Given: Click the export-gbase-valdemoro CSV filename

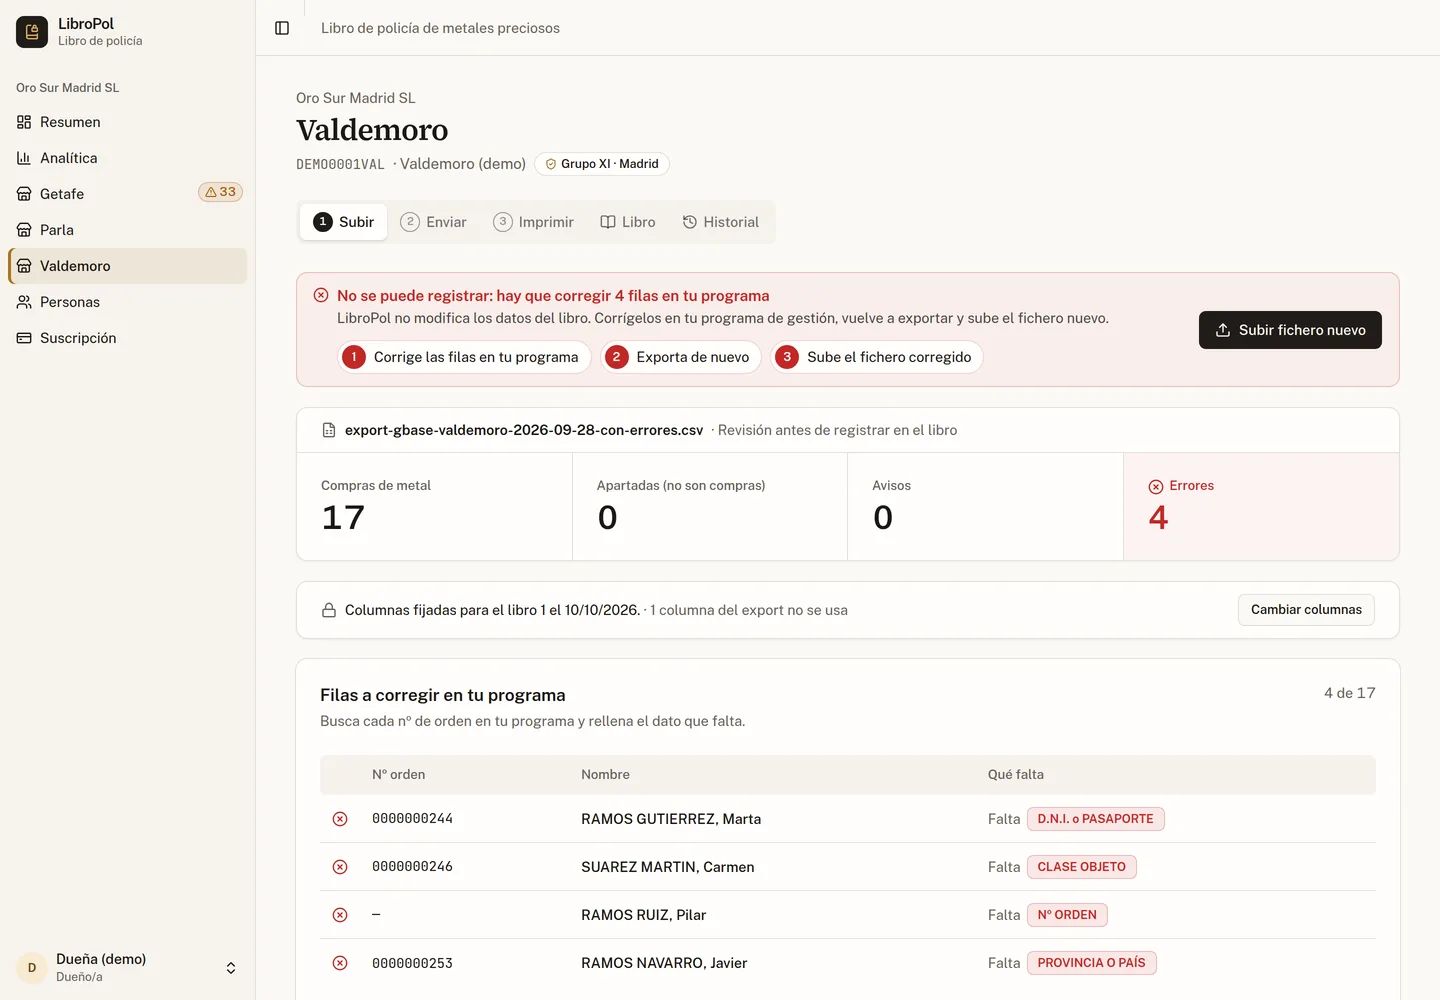Looking at the screenshot, I should click(x=524, y=430).
